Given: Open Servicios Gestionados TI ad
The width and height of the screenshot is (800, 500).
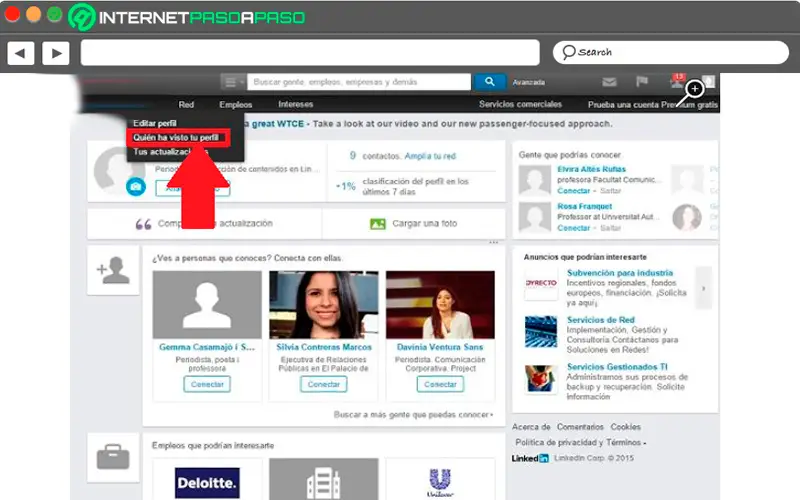Looking at the screenshot, I should tap(617, 367).
